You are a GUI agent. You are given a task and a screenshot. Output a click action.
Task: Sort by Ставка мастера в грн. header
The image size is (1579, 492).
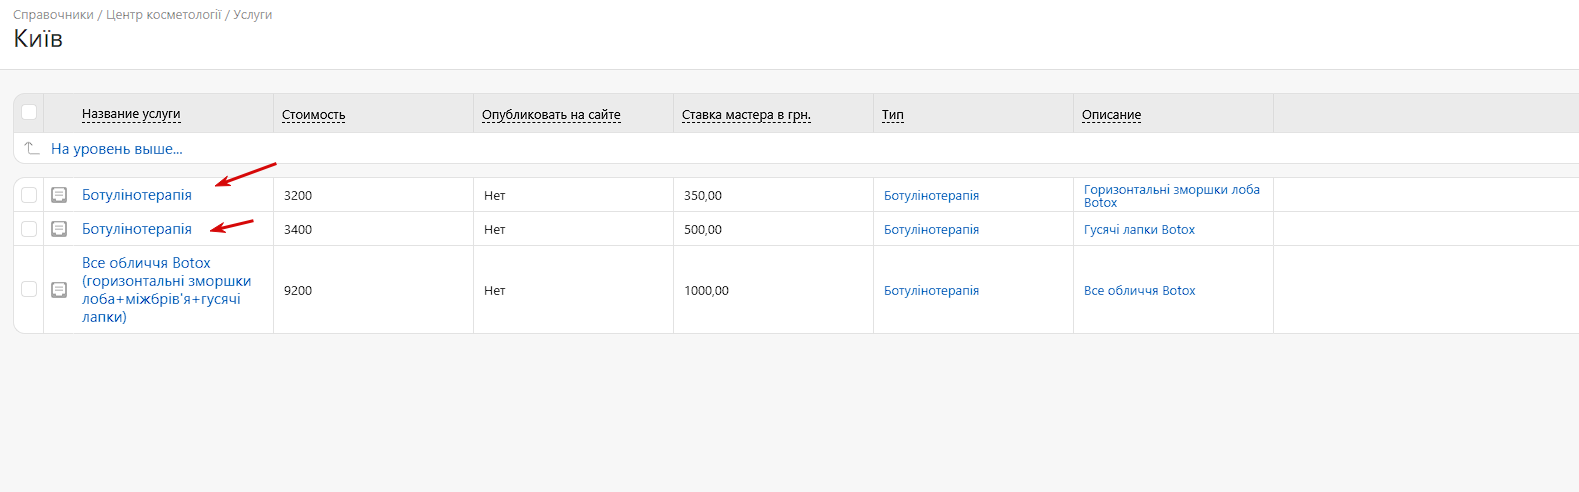(746, 115)
